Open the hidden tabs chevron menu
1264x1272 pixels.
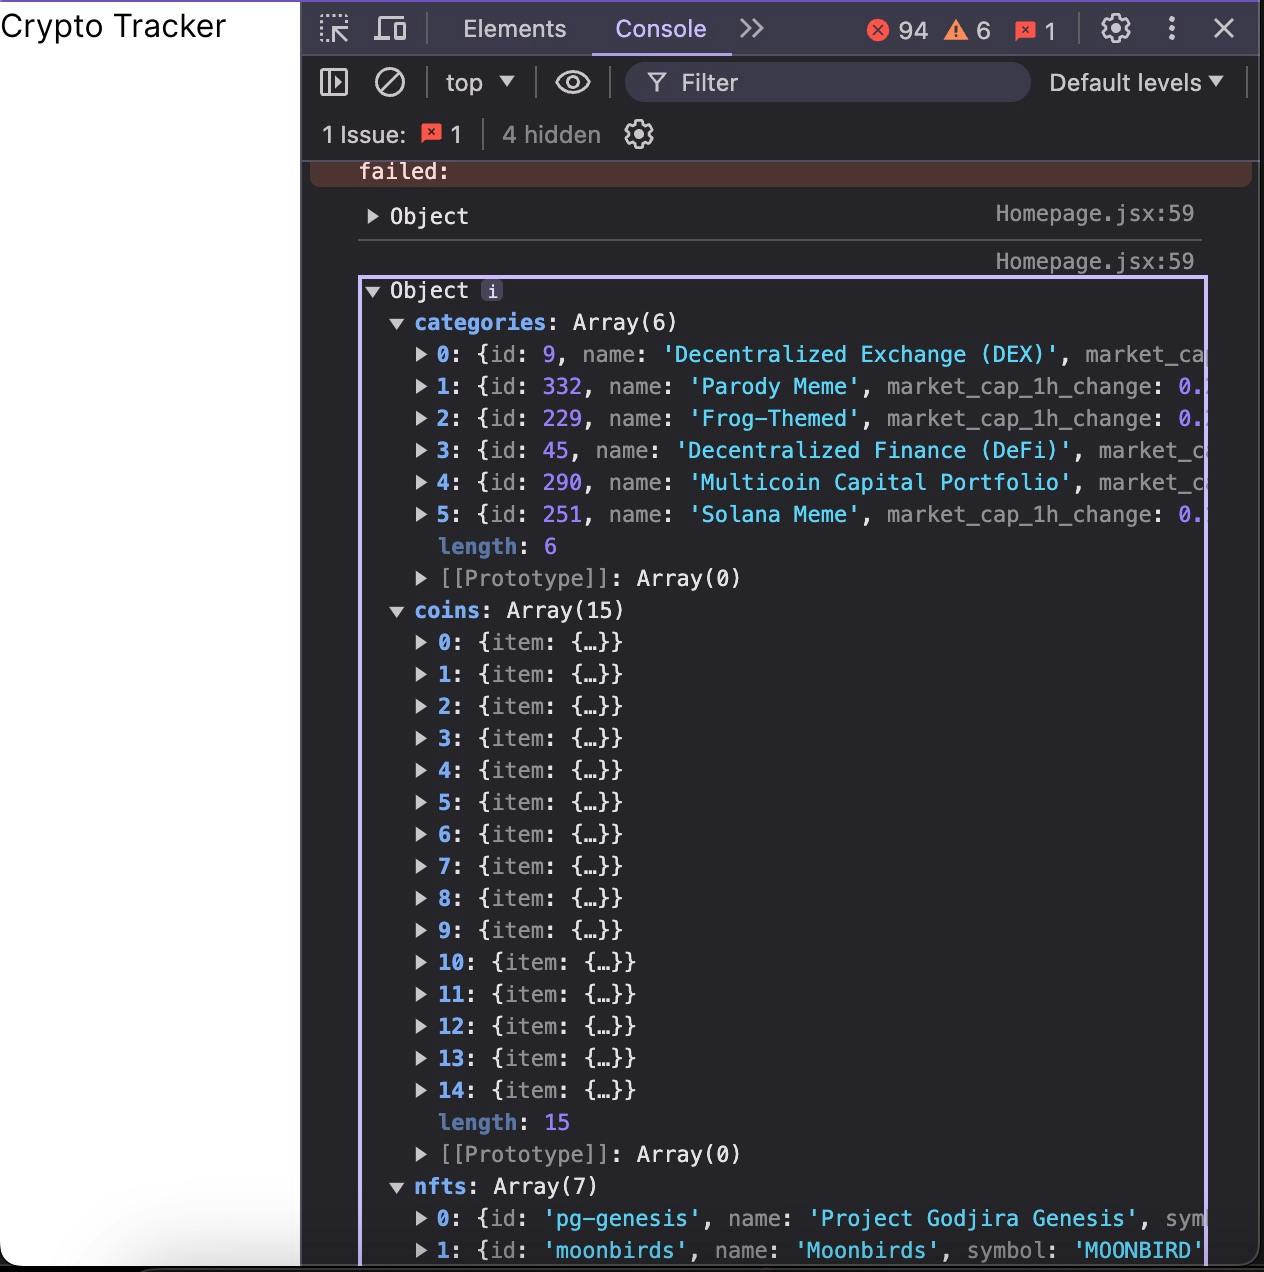pyautogui.click(x=752, y=28)
